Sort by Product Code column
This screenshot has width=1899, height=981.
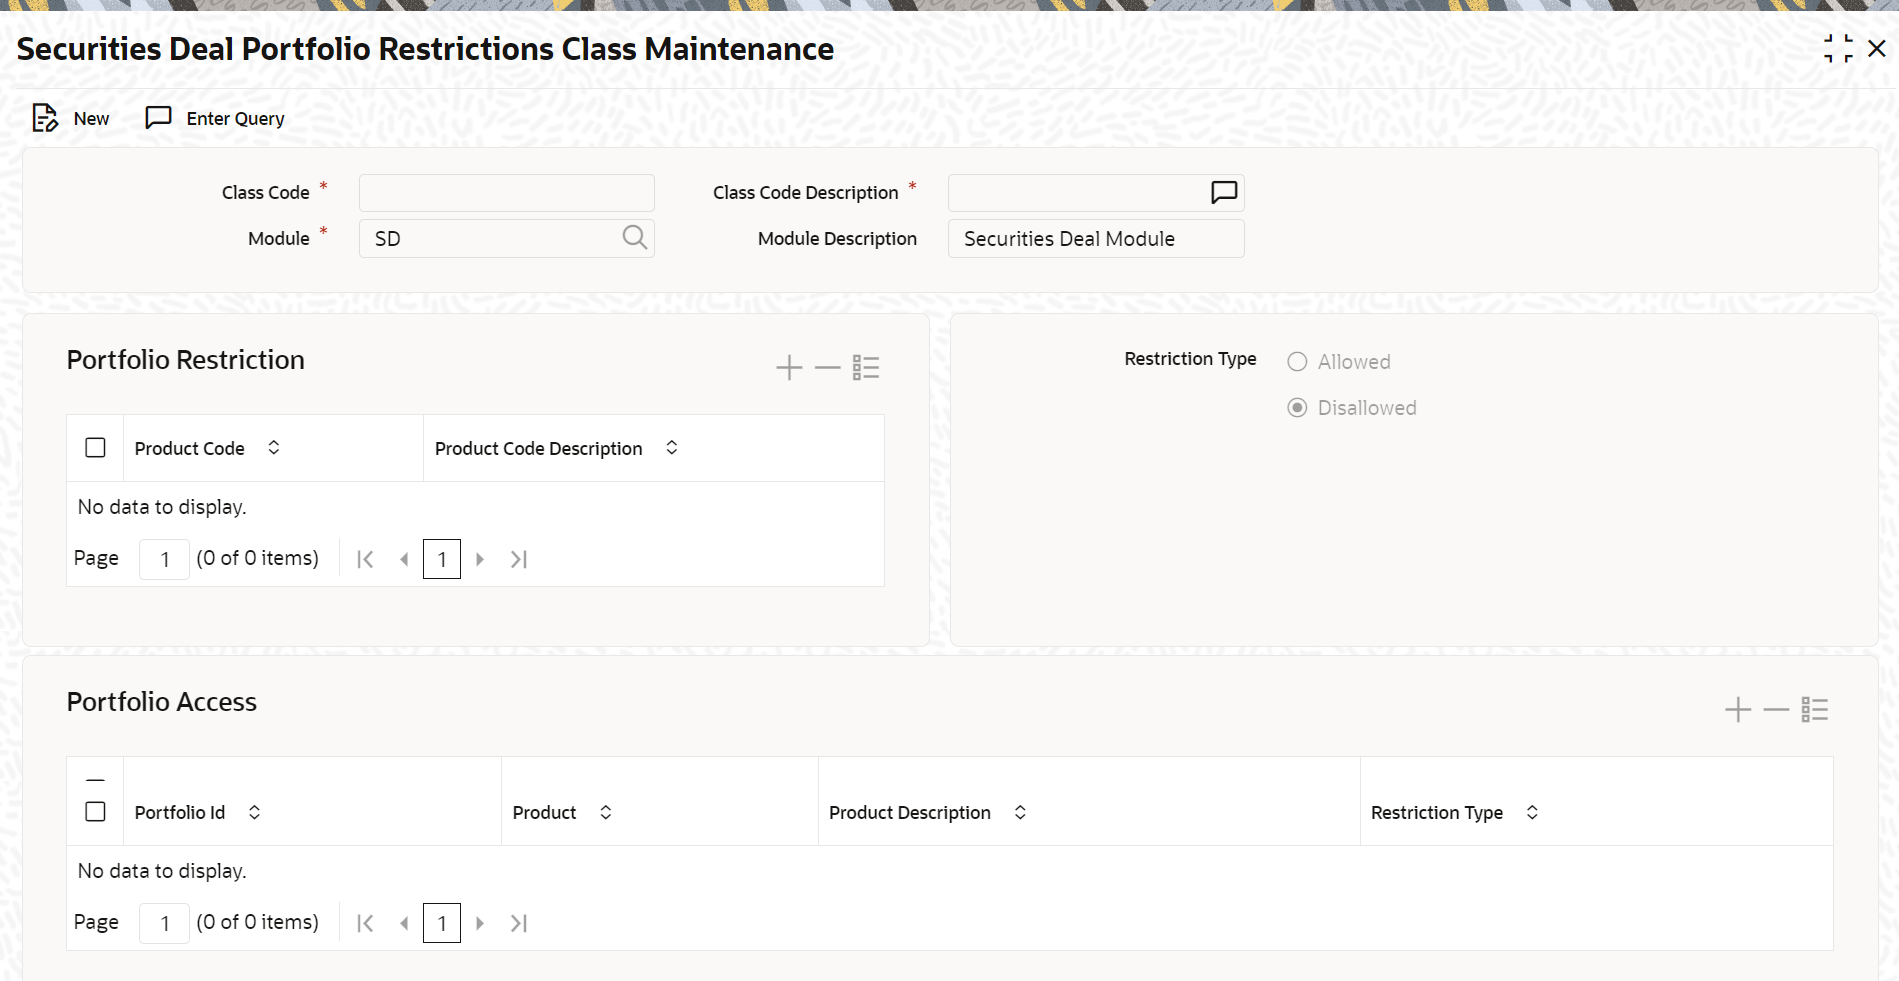(274, 448)
